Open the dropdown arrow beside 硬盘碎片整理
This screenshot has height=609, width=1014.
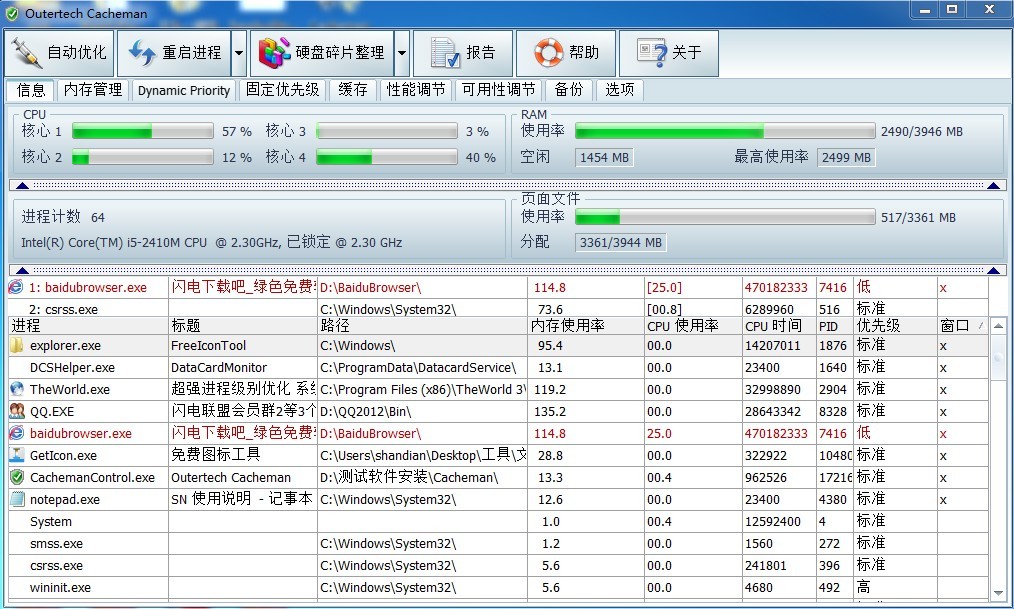(402, 53)
